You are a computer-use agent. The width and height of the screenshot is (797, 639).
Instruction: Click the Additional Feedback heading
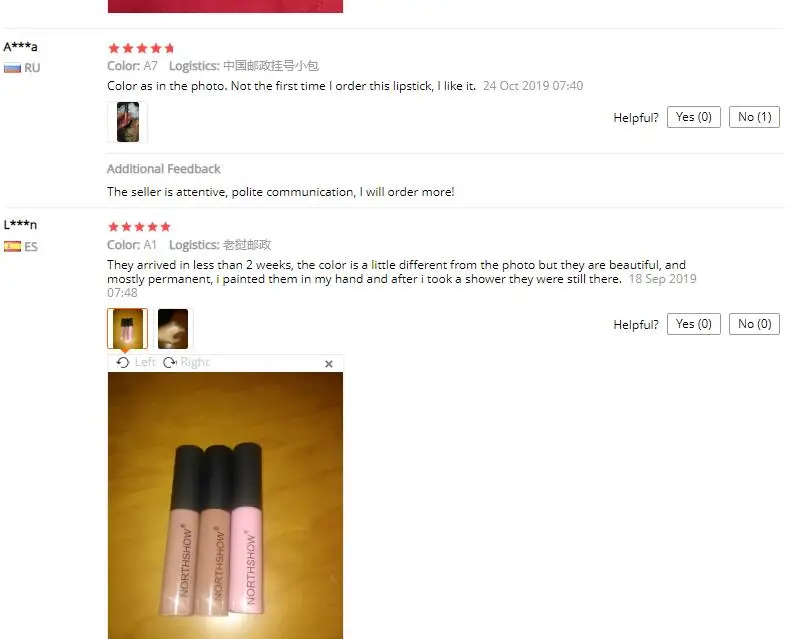pyautogui.click(x=164, y=169)
